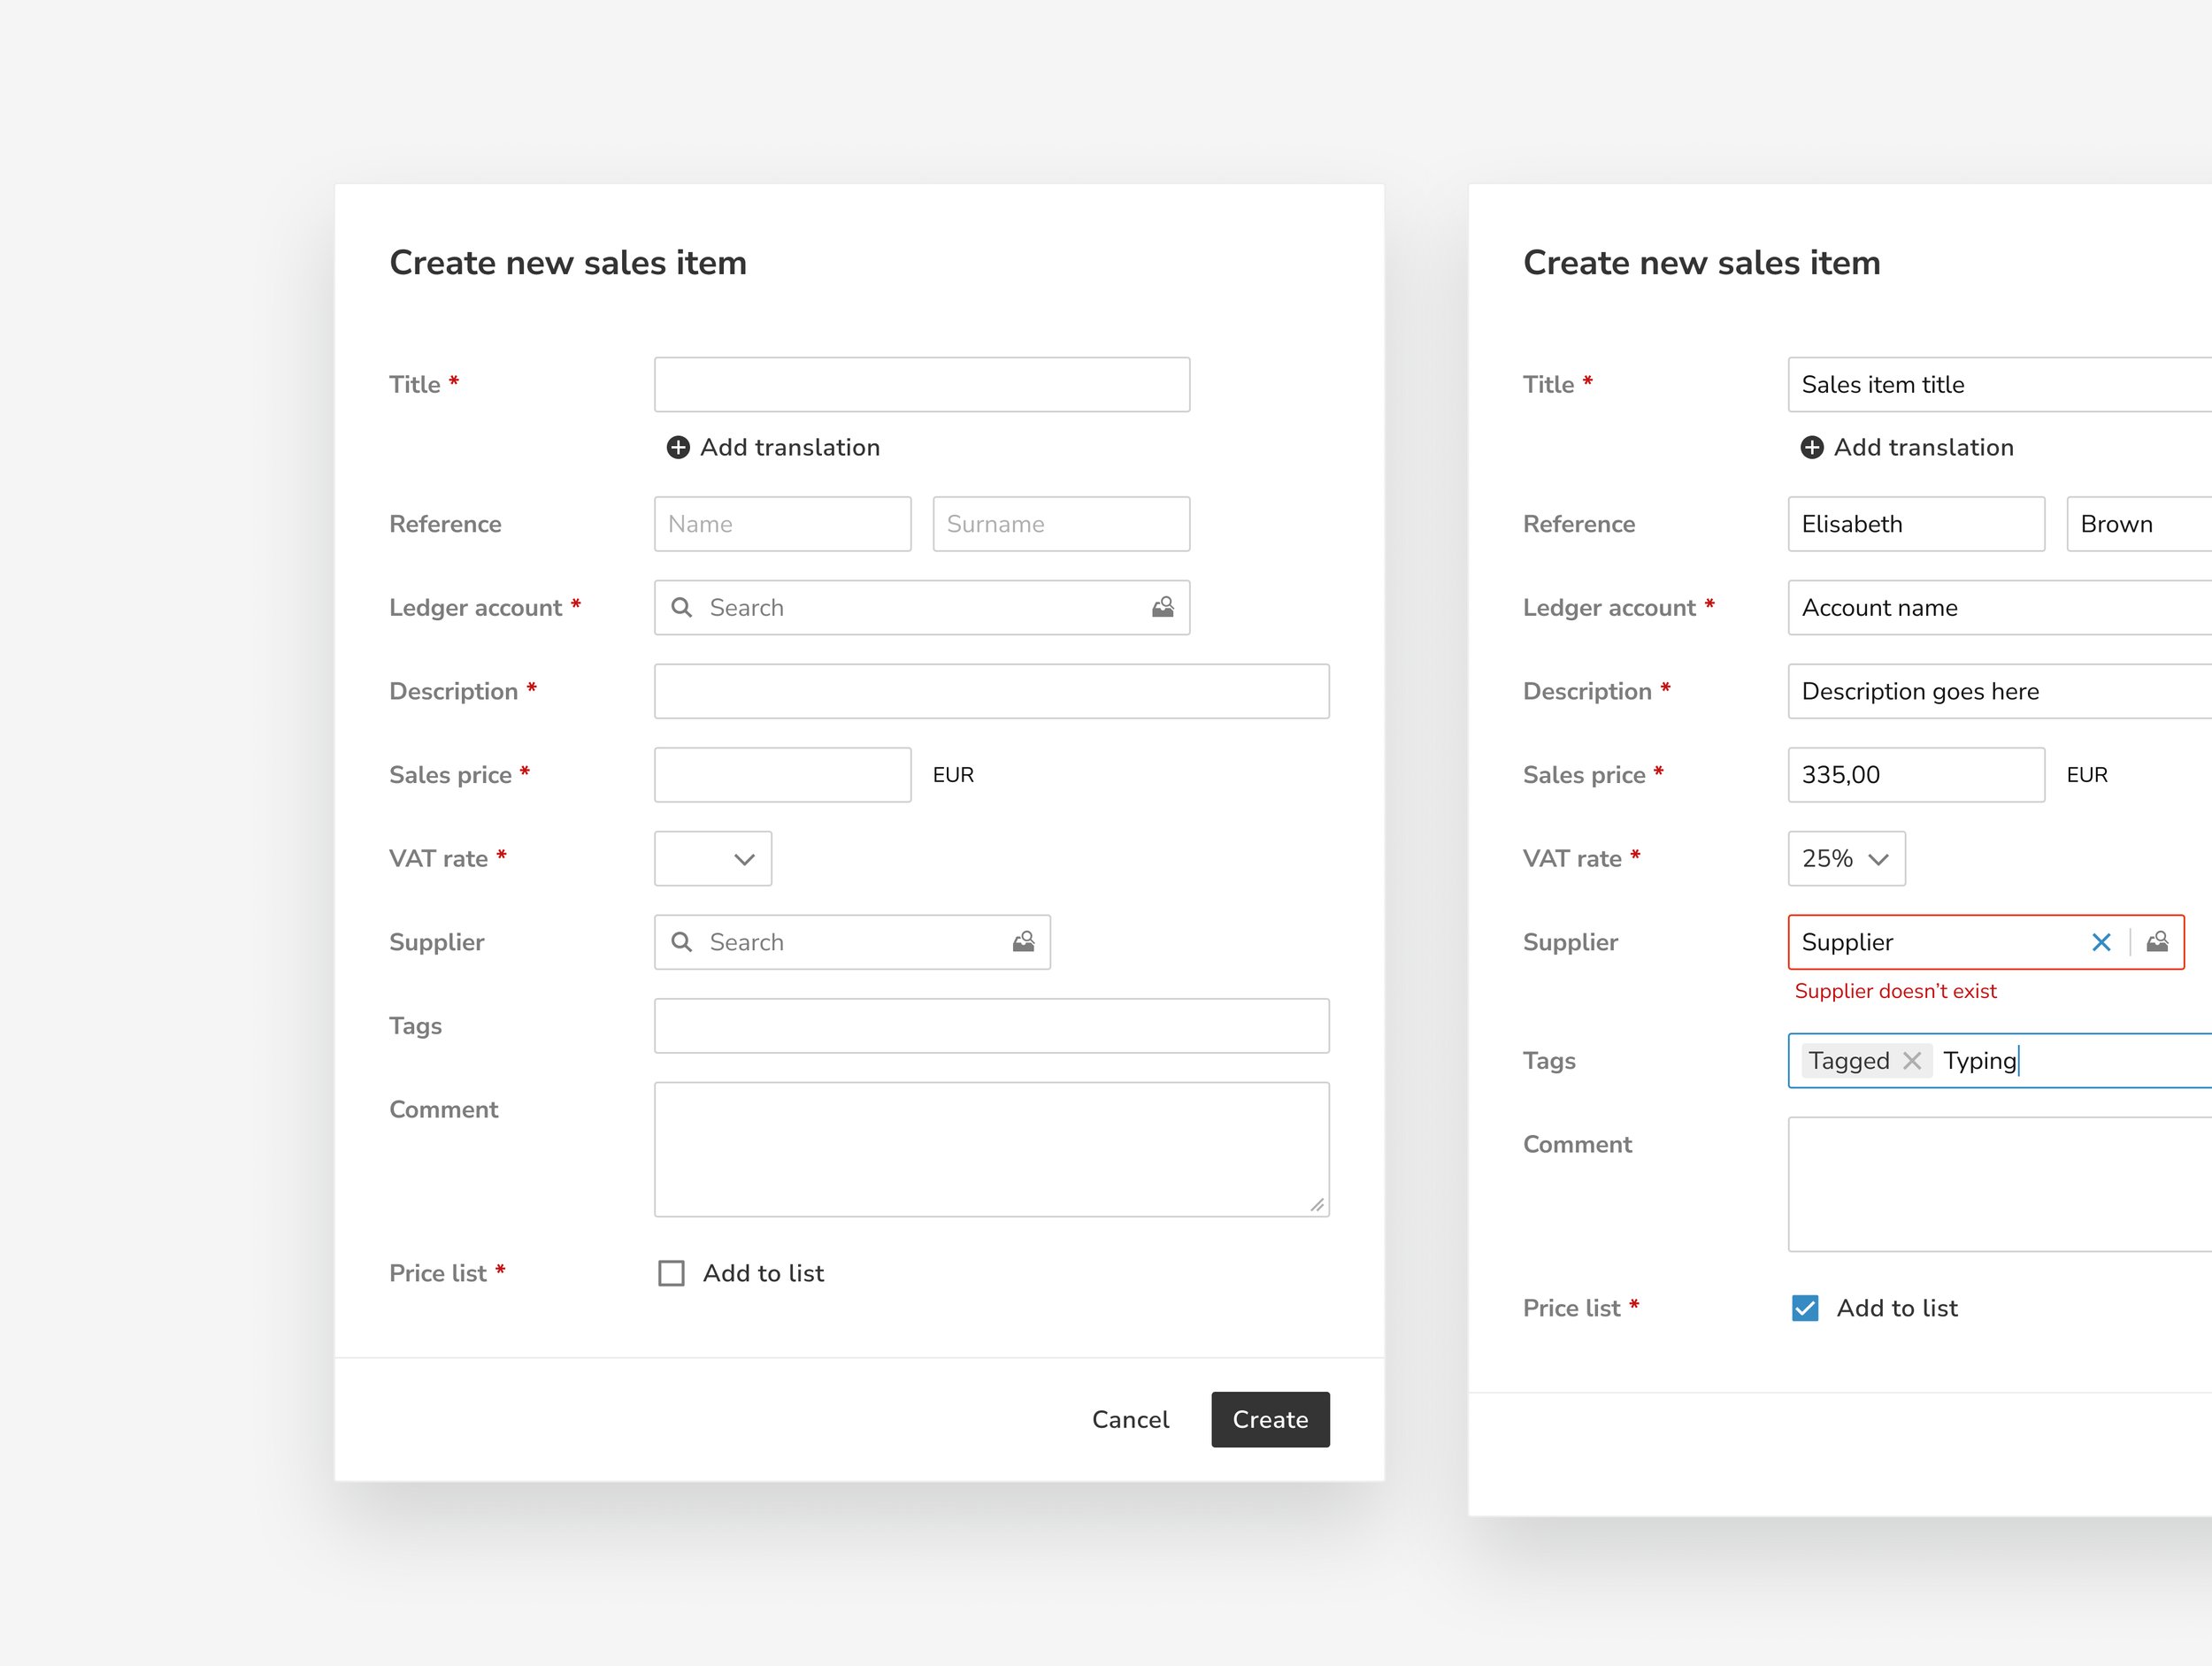Viewport: 2212px width, 1666px height.
Task: Click the Account name ledger field
Action: pos(2000,607)
